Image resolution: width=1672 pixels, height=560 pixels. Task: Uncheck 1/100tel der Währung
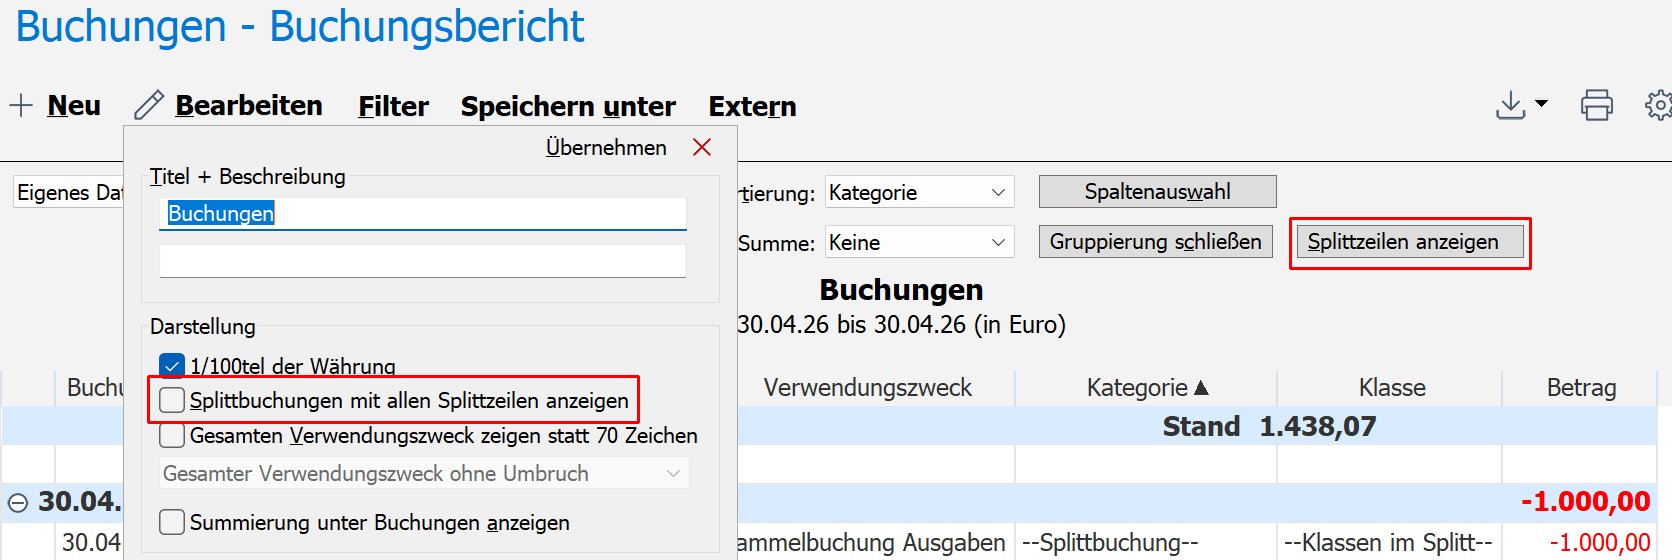point(172,366)
